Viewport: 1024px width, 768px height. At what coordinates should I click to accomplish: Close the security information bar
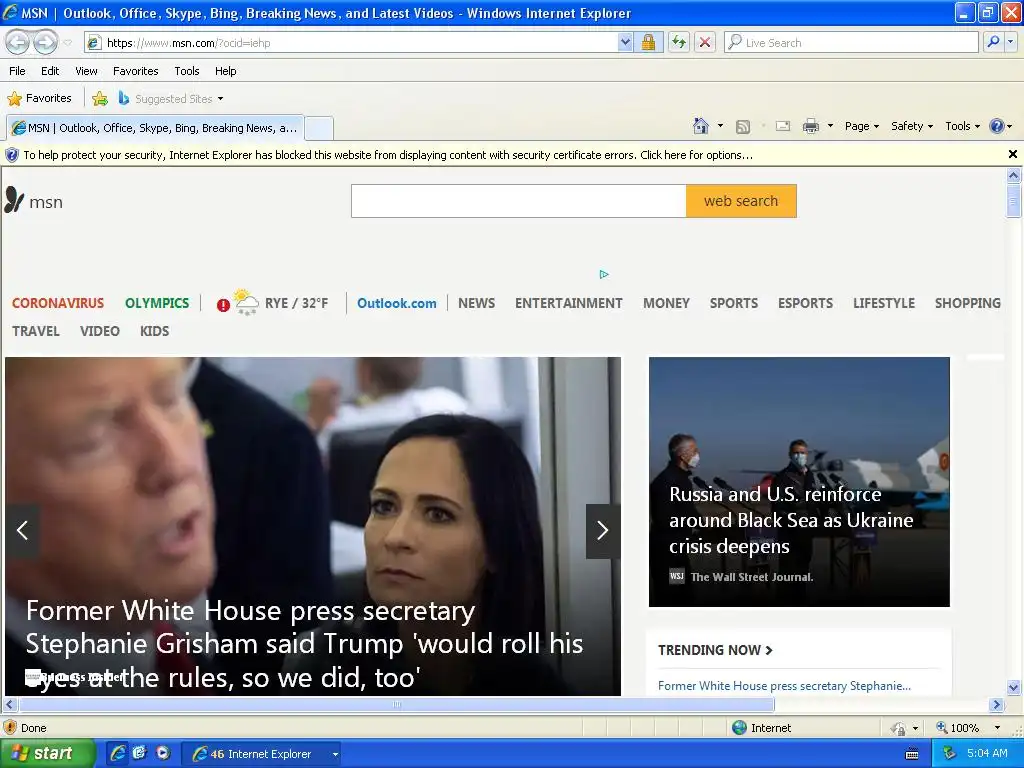[x=1012, y=154]
